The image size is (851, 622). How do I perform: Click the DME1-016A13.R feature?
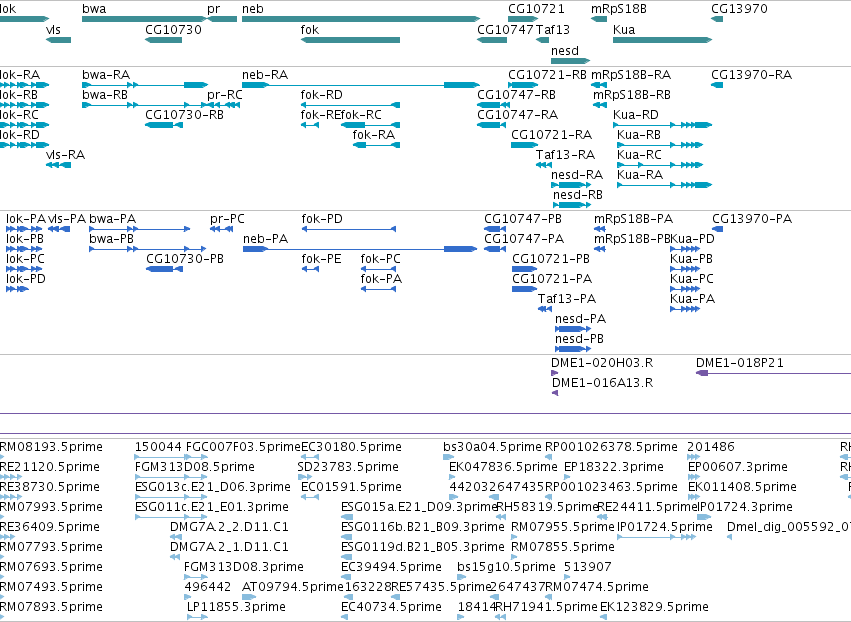point(555,393)
